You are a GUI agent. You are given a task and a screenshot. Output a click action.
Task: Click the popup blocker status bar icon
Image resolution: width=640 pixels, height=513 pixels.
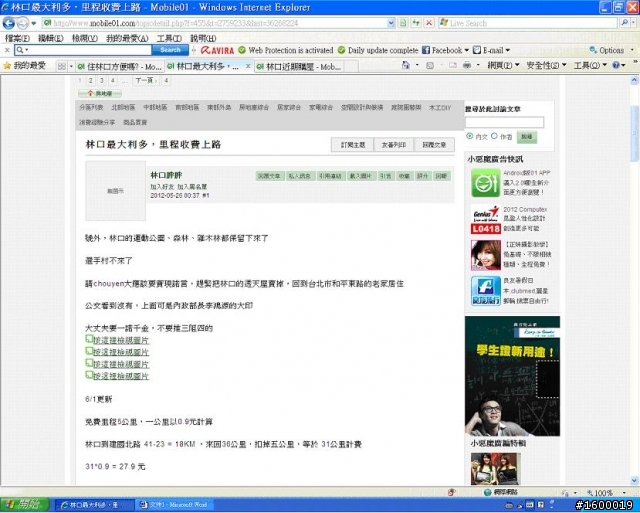point(451,493)
